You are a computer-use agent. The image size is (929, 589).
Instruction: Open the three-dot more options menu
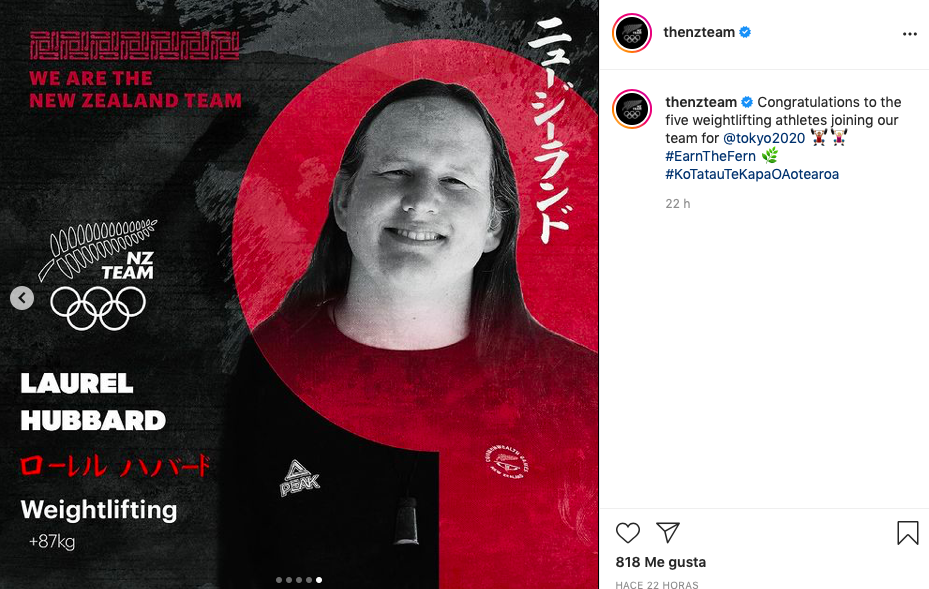(909, 34)
